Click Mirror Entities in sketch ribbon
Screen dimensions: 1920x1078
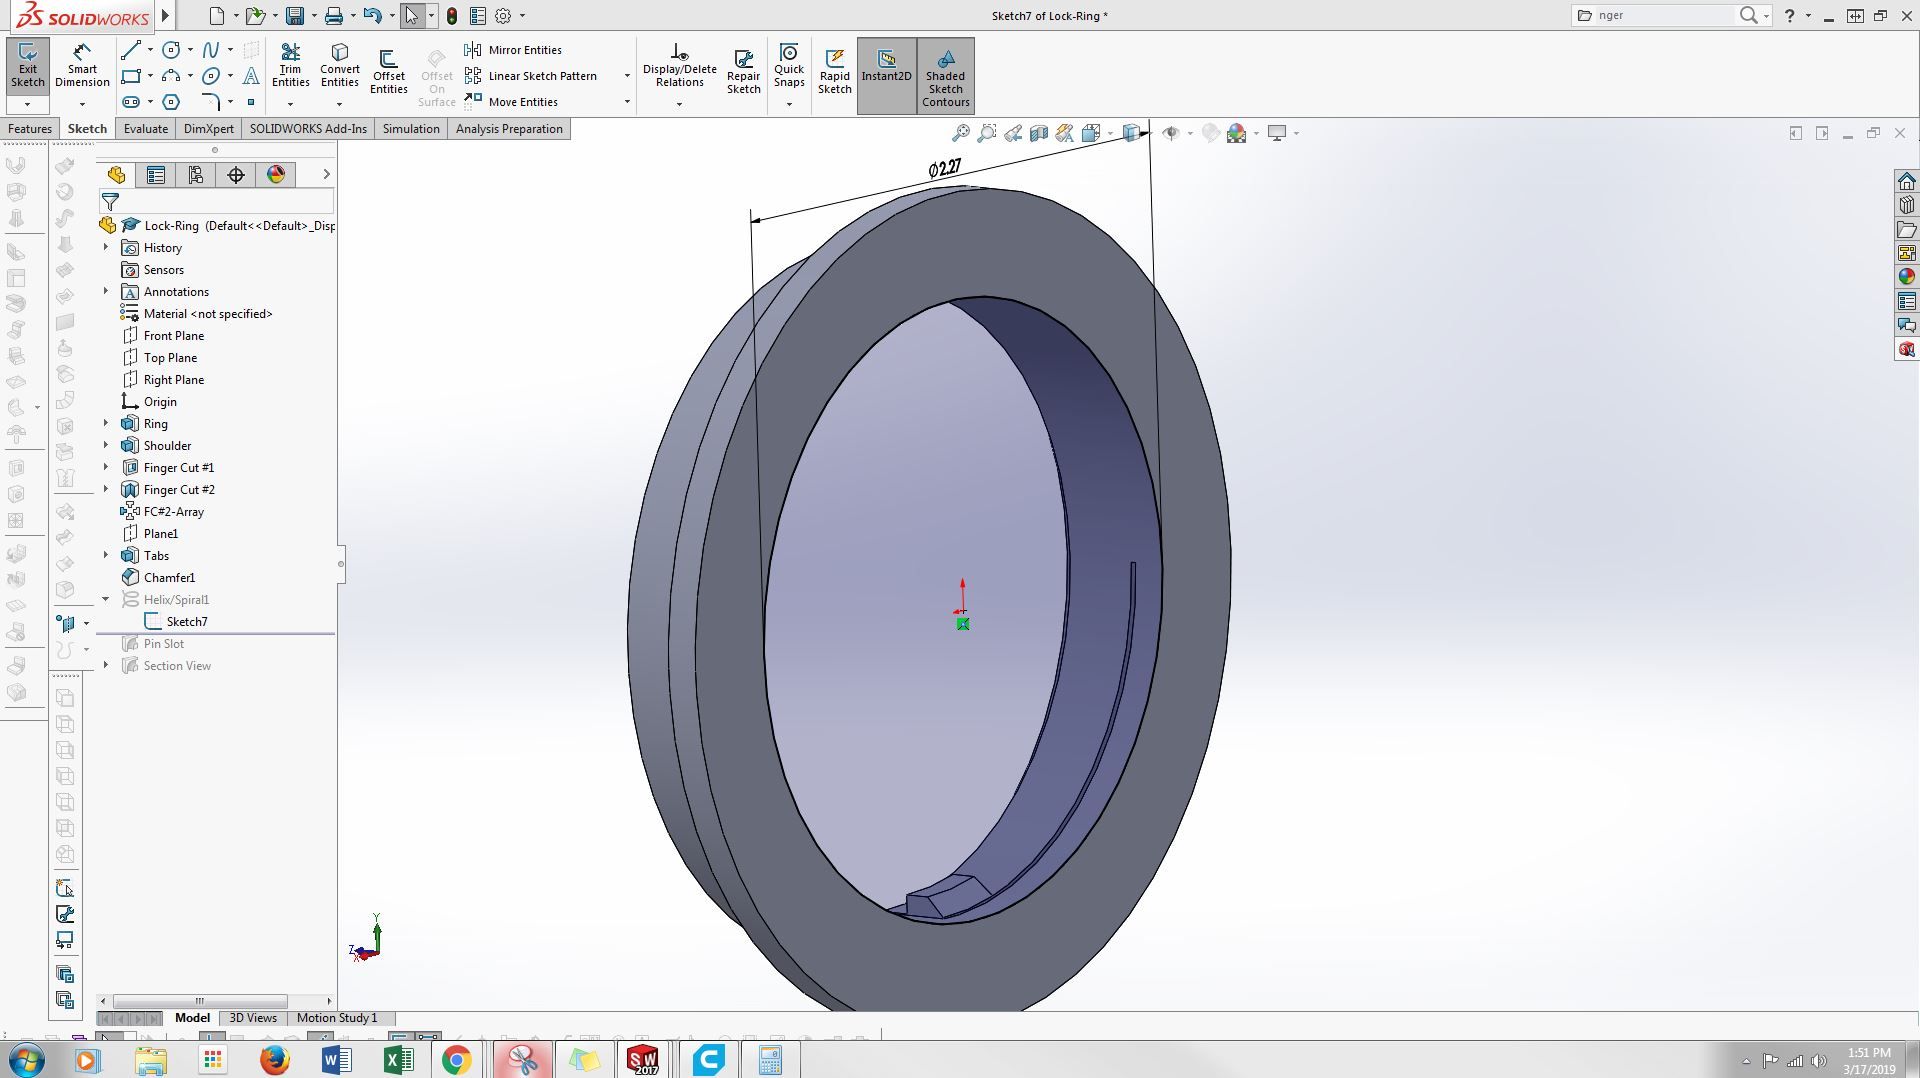coord(513,50)
